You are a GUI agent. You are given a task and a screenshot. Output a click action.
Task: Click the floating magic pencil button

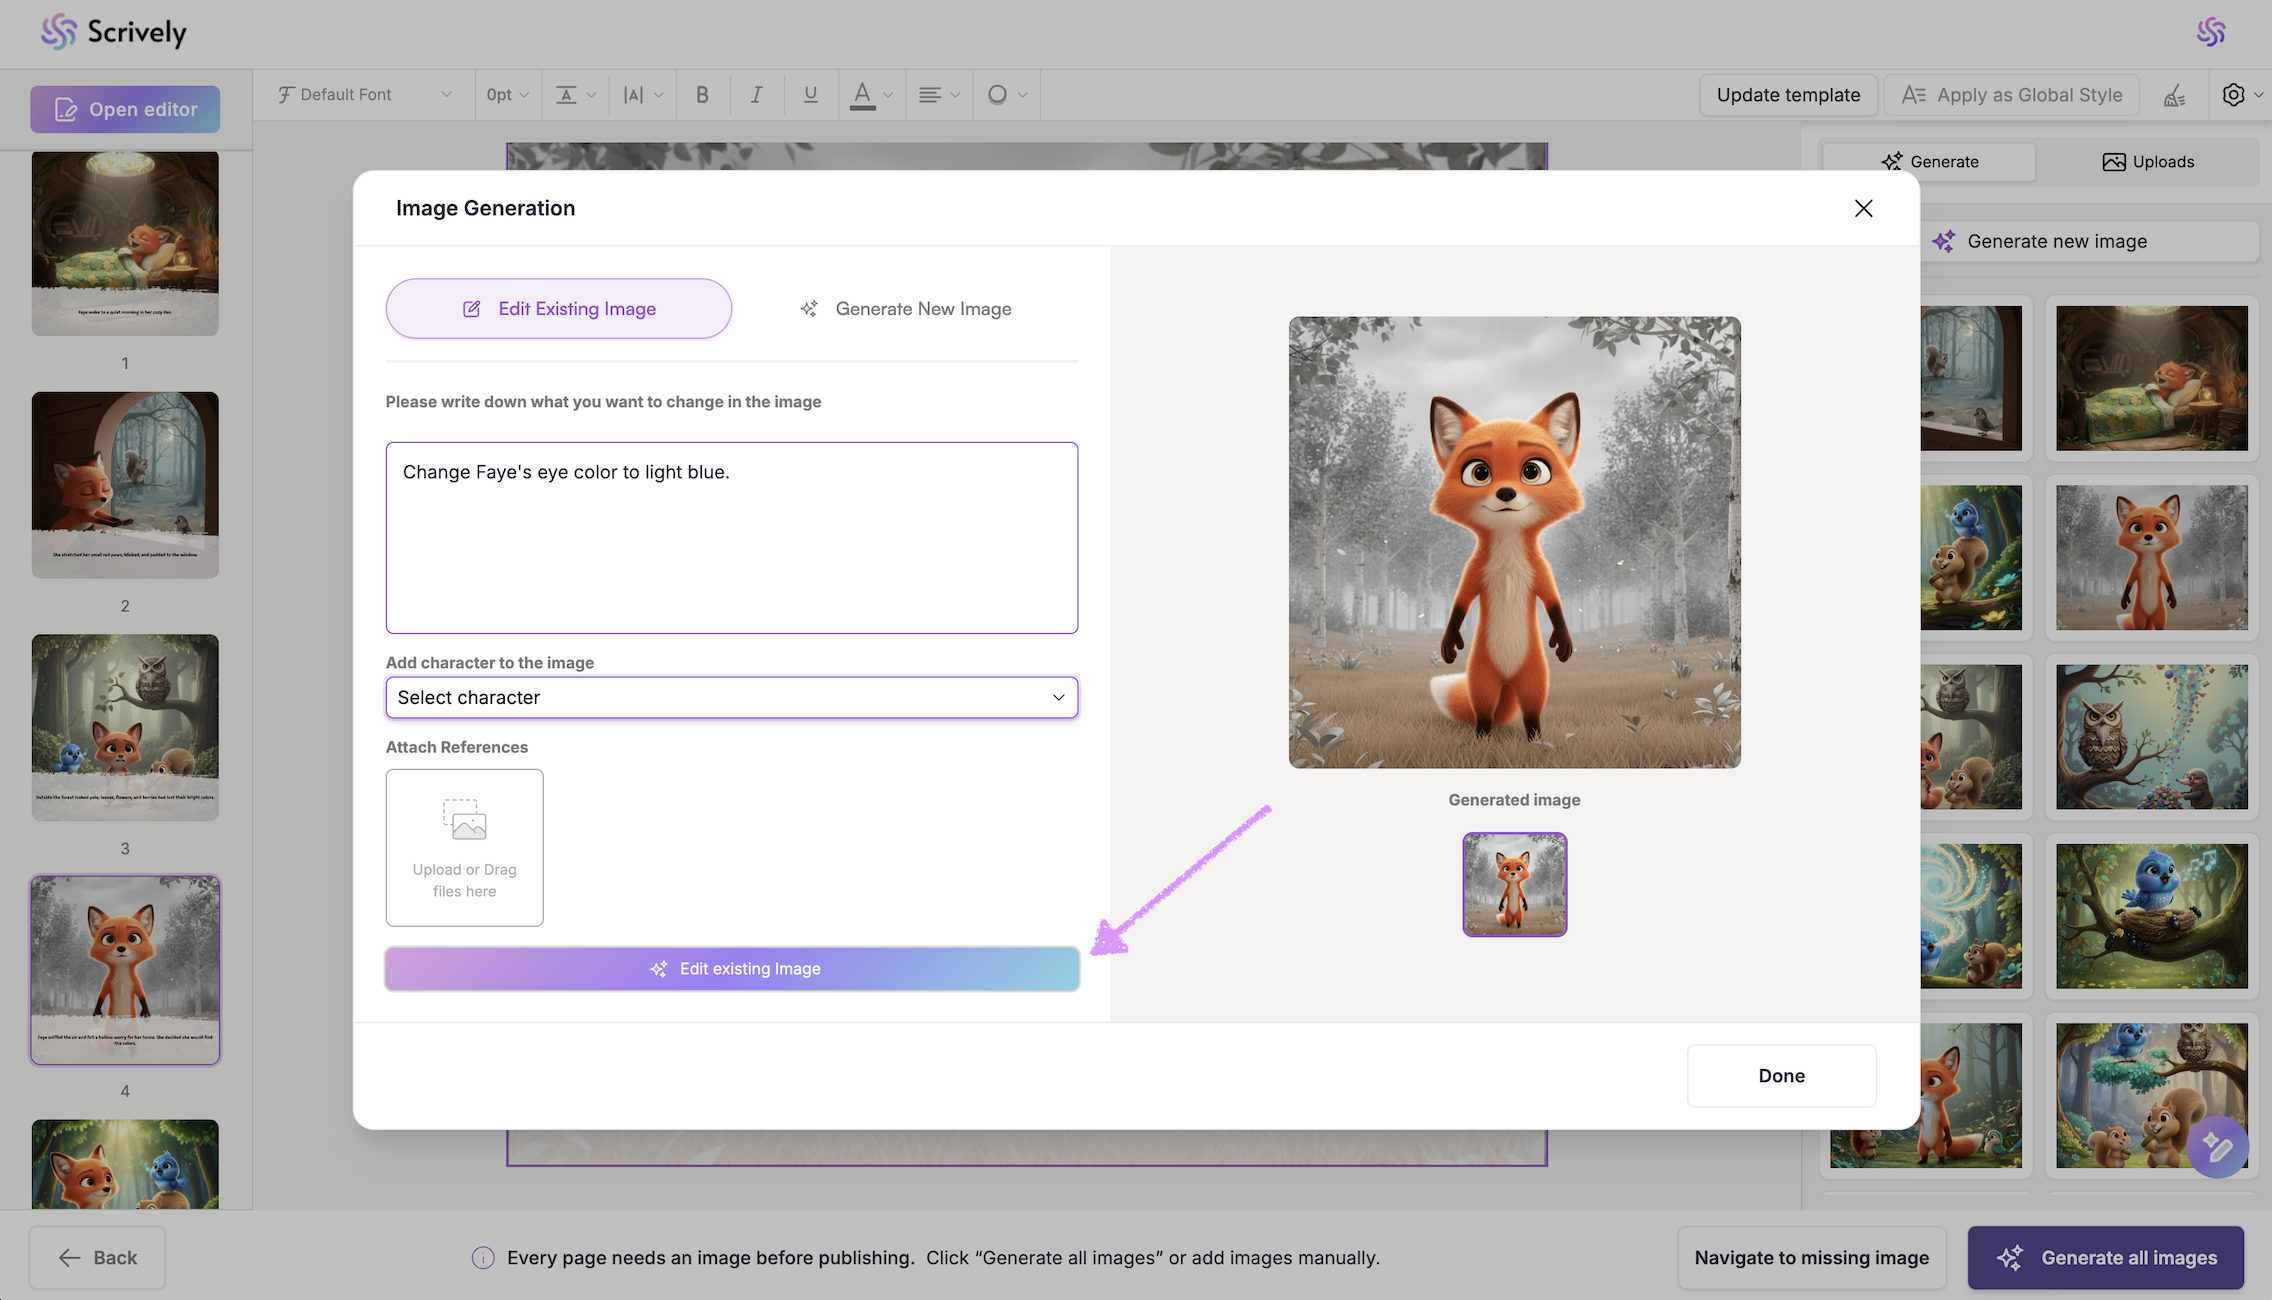coord(2216,1146)
